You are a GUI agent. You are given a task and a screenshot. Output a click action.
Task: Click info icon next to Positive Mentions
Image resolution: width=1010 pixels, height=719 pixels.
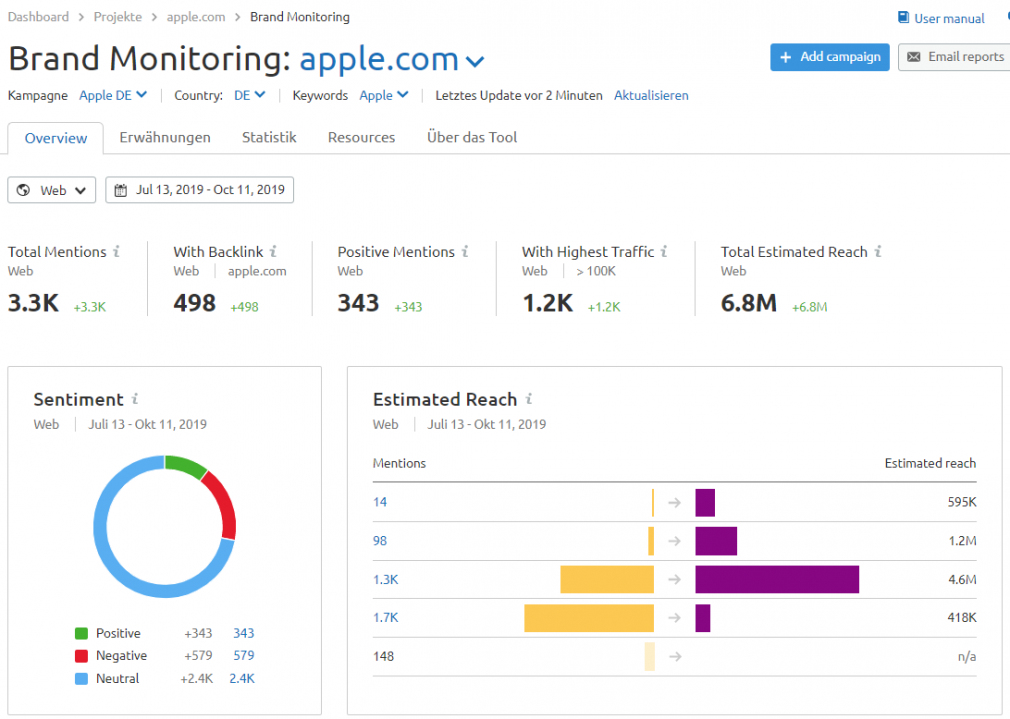tap(464, 251)
